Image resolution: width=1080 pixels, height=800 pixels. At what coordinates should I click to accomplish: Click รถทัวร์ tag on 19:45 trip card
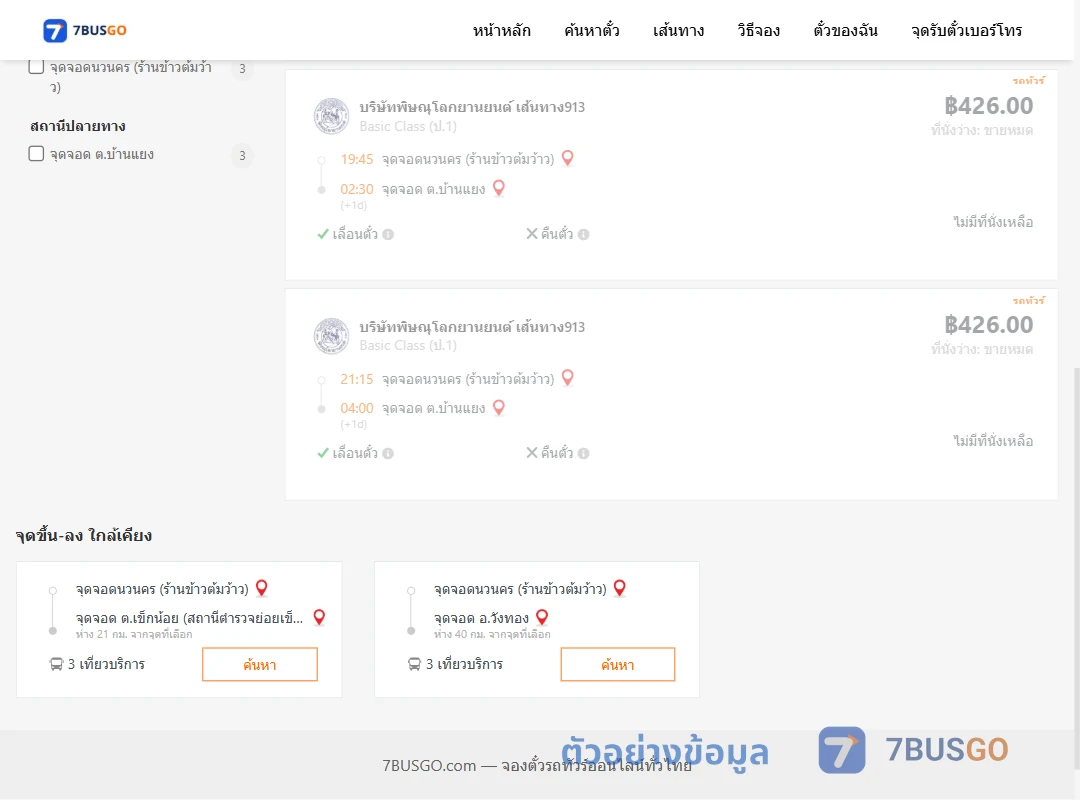[x=1028, y=81]
